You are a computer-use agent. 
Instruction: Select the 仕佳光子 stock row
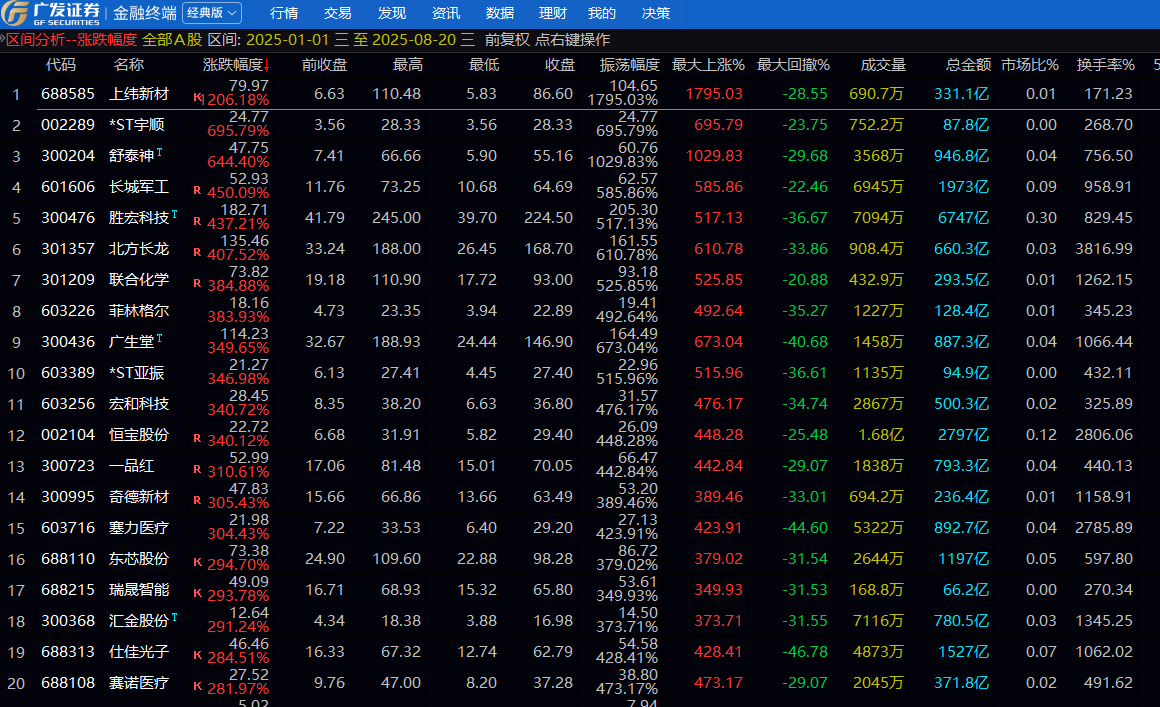[580, 652]
